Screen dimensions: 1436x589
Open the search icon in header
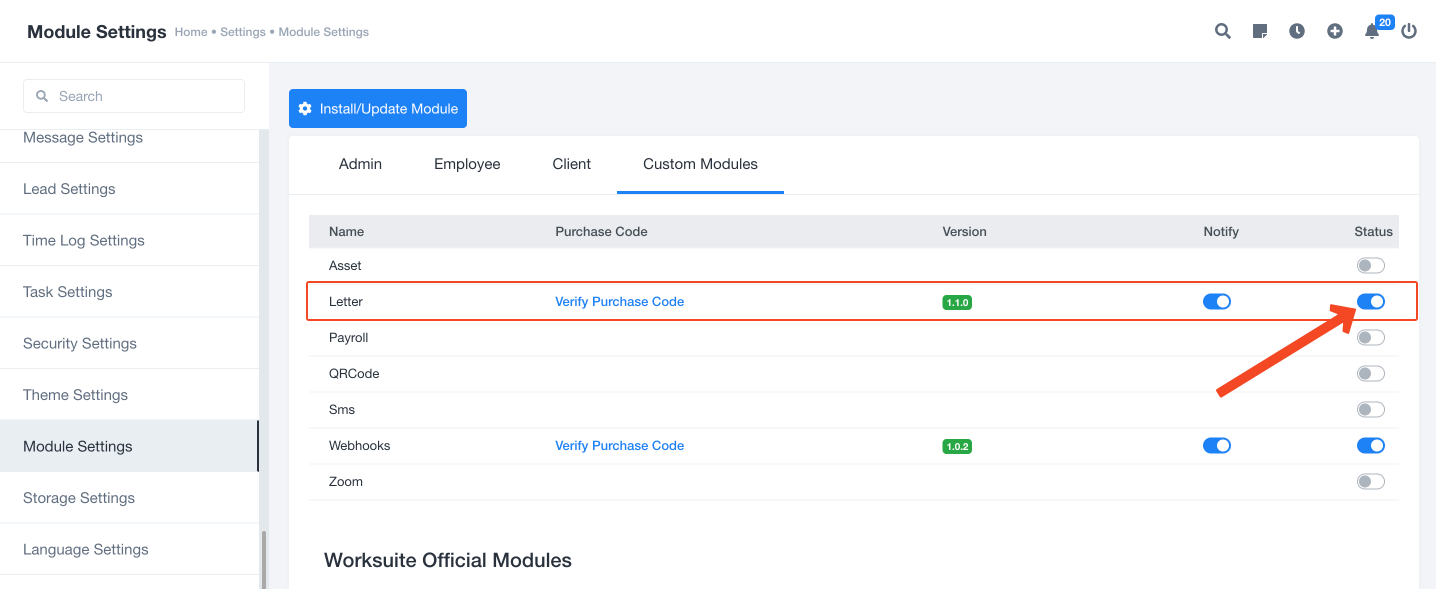click(x=1222, y=31)
